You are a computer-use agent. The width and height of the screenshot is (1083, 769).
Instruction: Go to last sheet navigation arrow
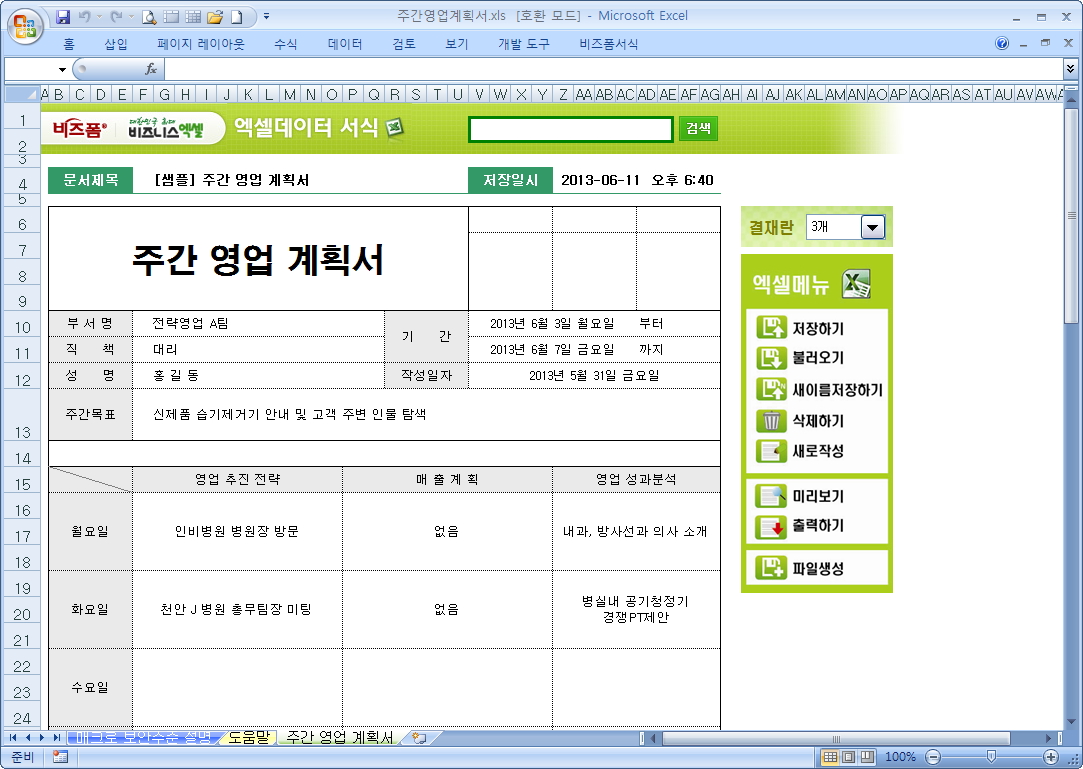pyautogui.click(x=57, y=737)
